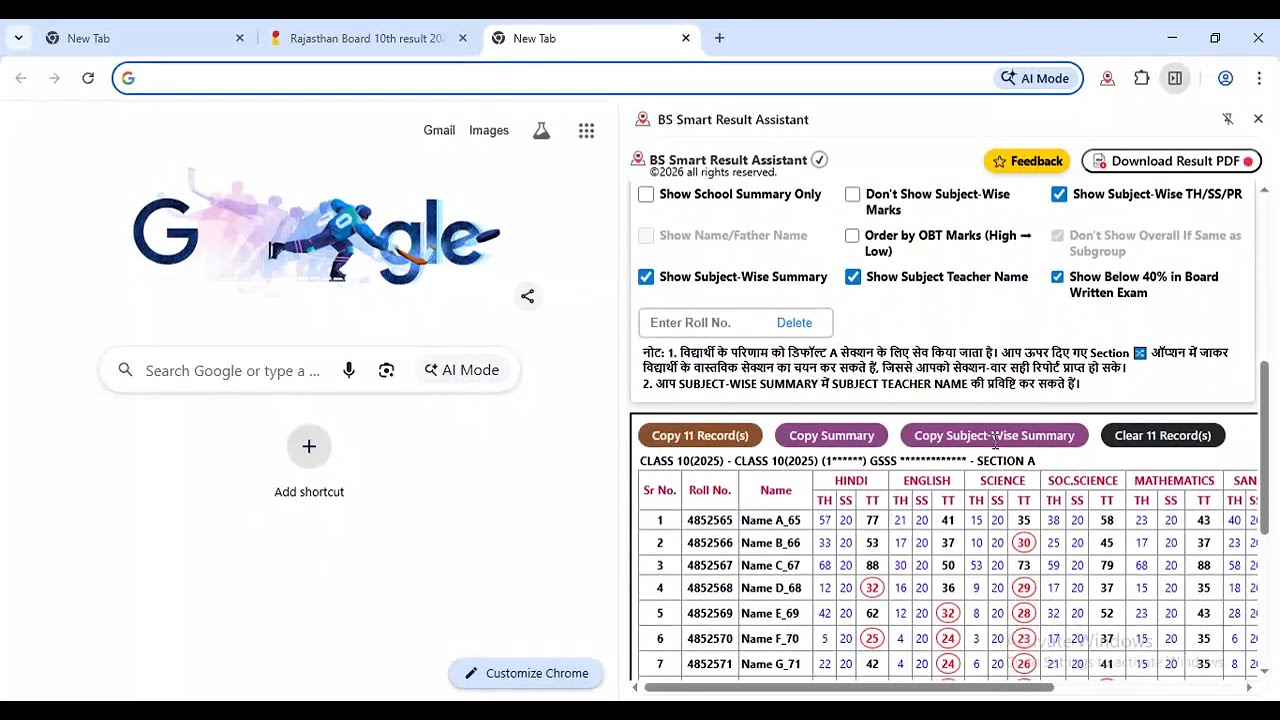The image size is (1280, 720).
Task: Click the MATHEMATICS column header
Action: [x=1174, y=481]
